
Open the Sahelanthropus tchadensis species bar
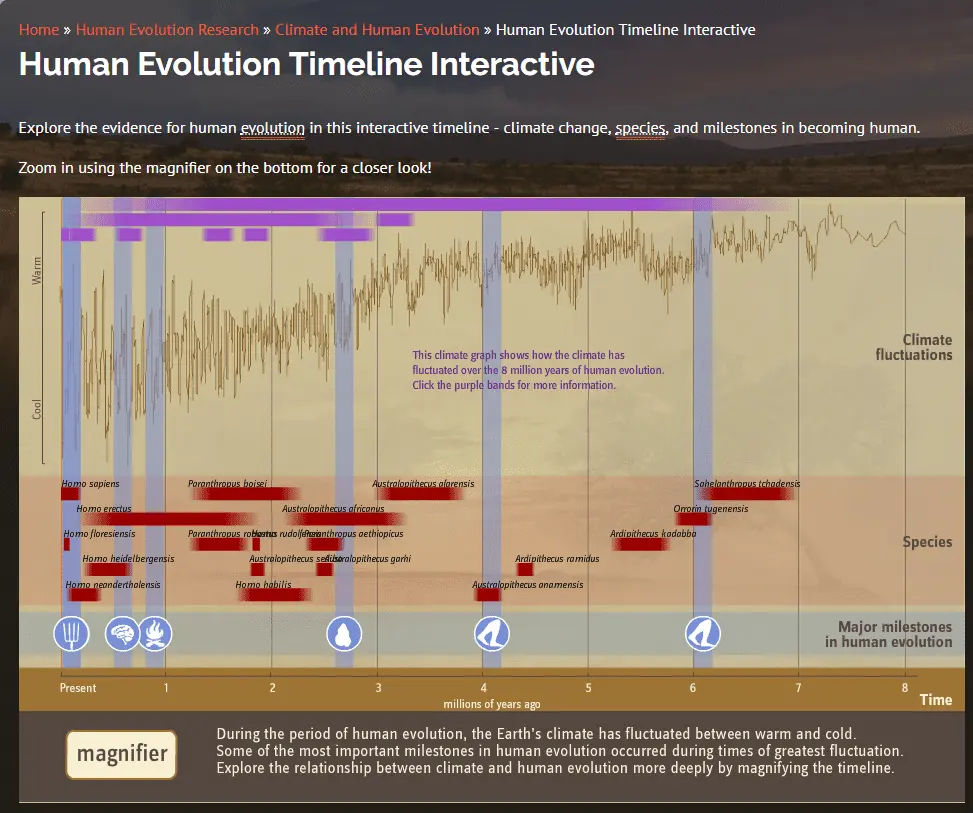[745, 494]
